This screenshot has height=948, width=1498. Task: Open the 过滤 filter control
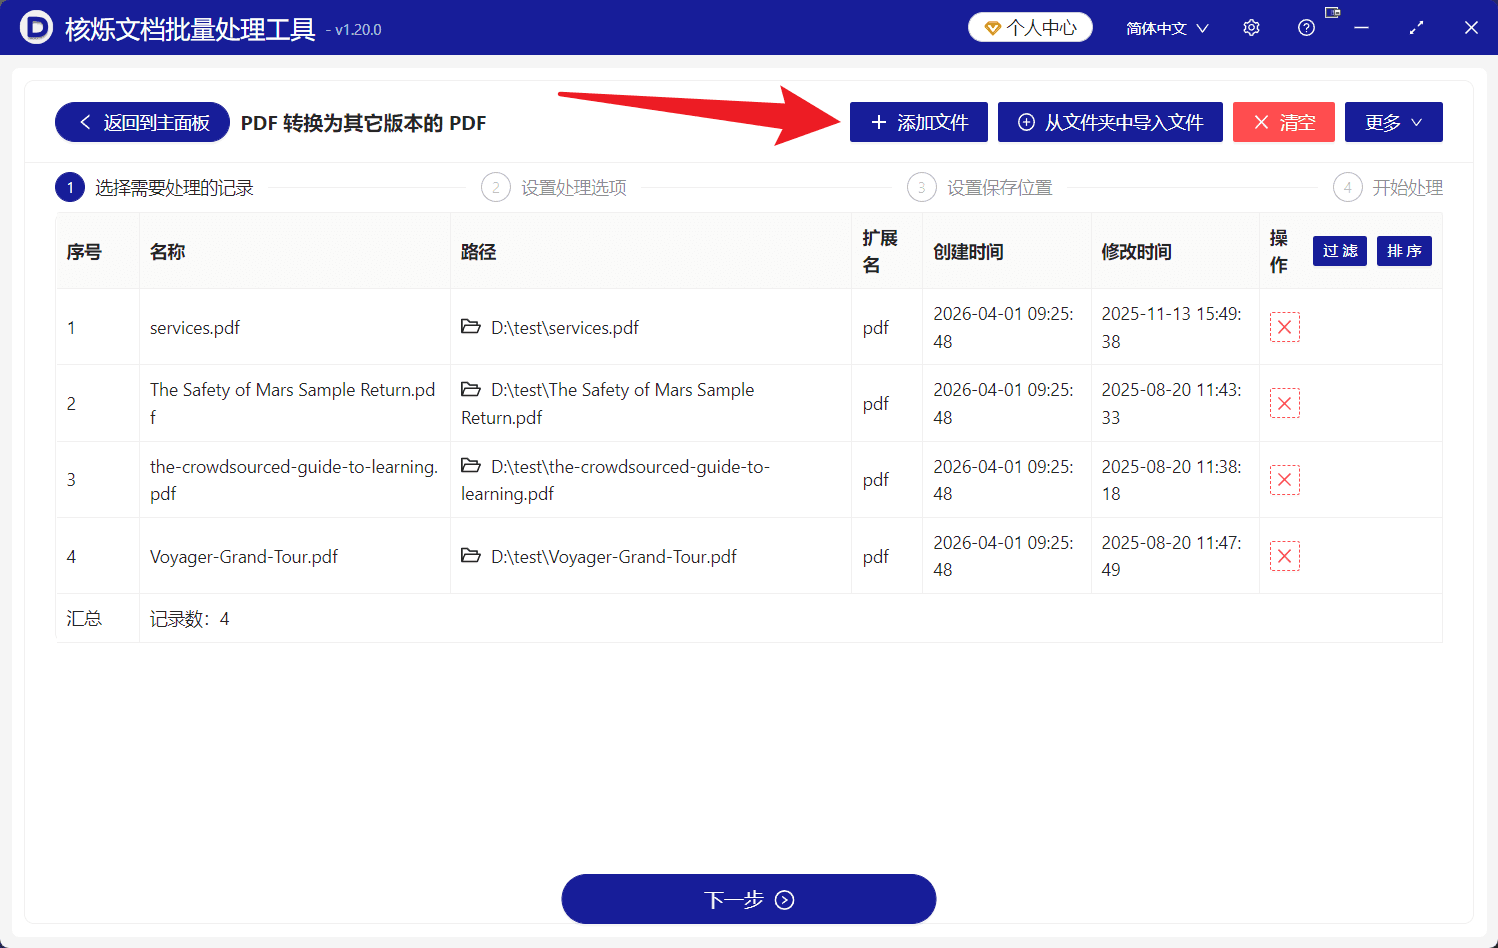click(x=1339, y=251)
